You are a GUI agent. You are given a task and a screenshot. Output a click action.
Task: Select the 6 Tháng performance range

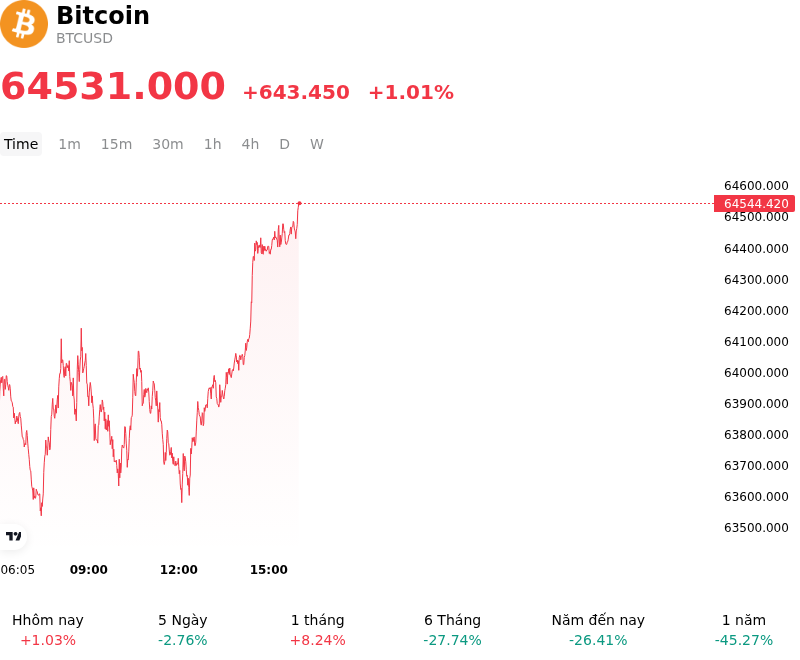pos(453,630)
